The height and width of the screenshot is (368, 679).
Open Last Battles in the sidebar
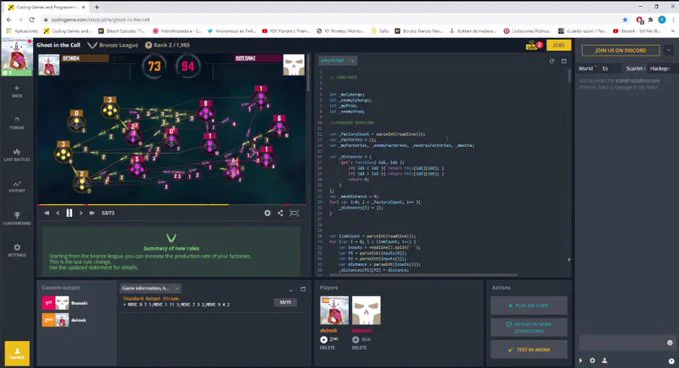pos(17,155)
